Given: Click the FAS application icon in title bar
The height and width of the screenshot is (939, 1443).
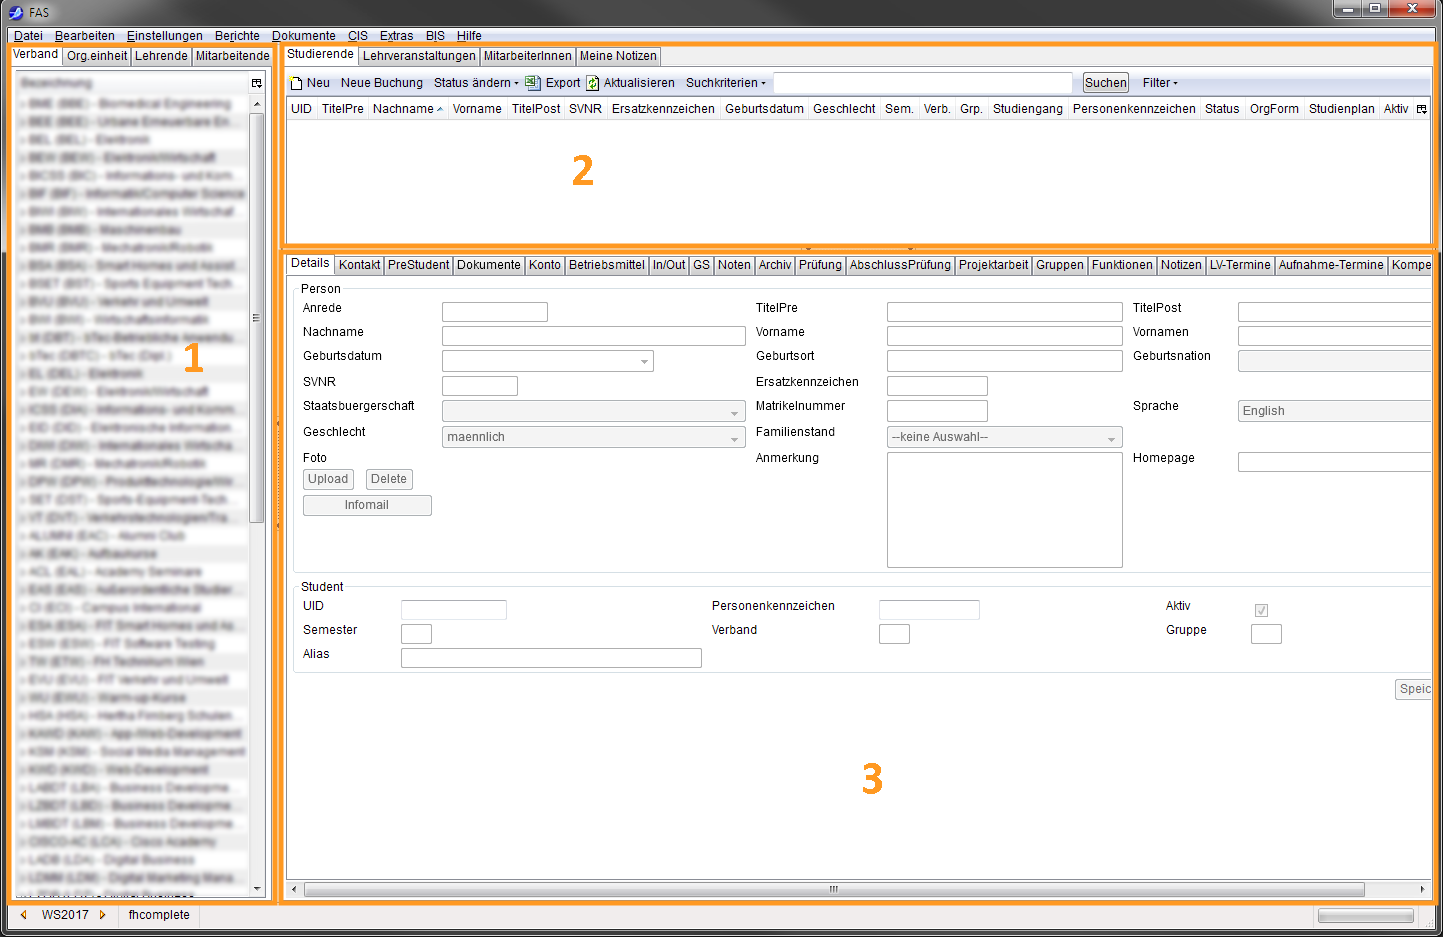Looking at the screenshot, I should 16,12.
